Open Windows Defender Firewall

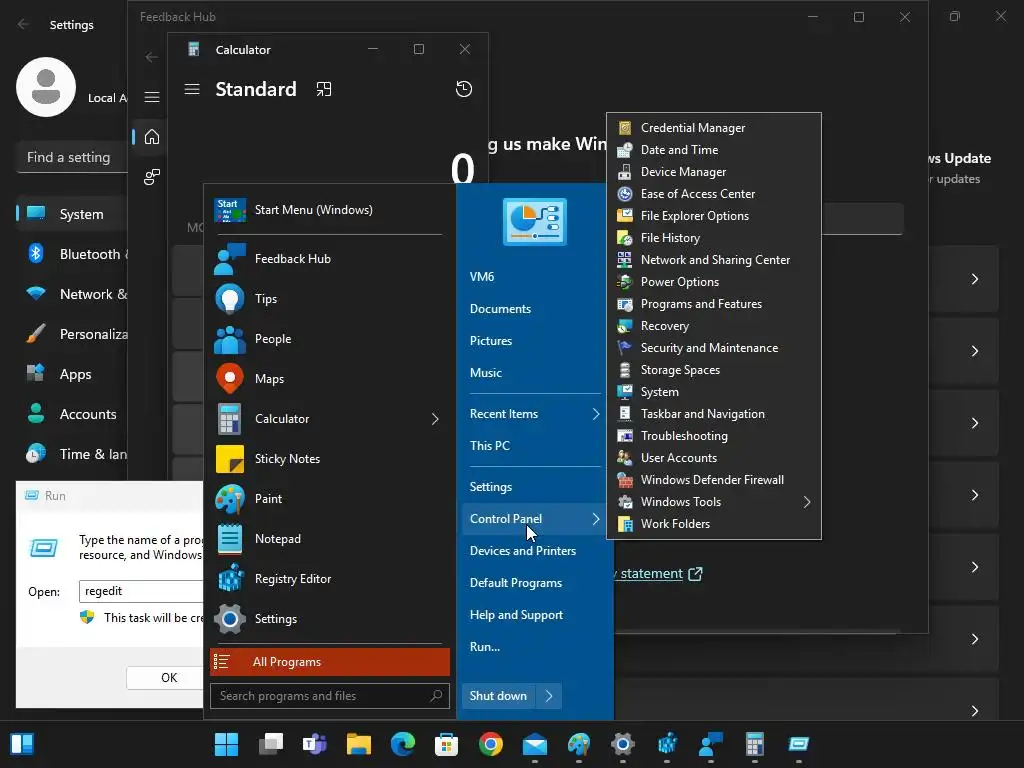point(714,479)
